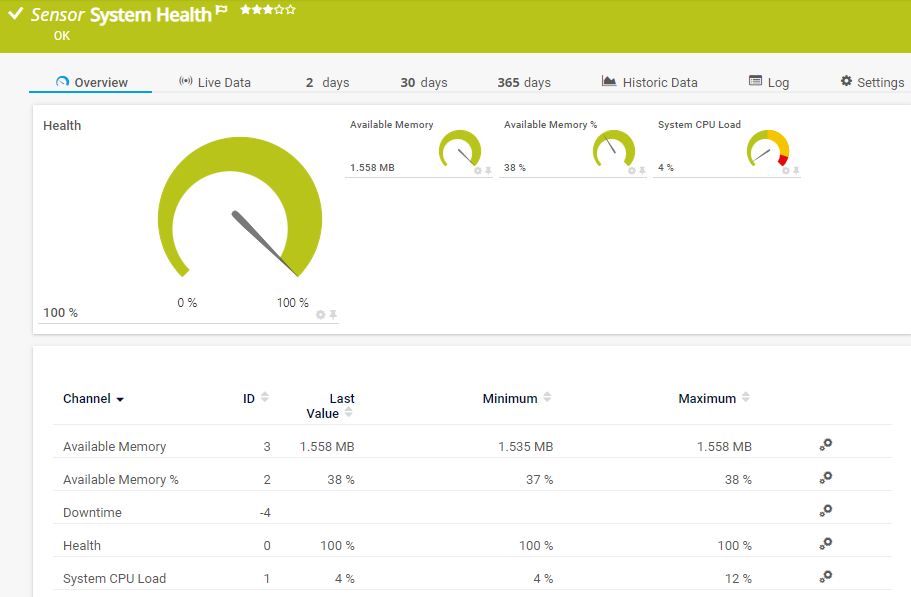Open the Historic Data tab
The width and height of the screenshot is (911, 597).
649,83
